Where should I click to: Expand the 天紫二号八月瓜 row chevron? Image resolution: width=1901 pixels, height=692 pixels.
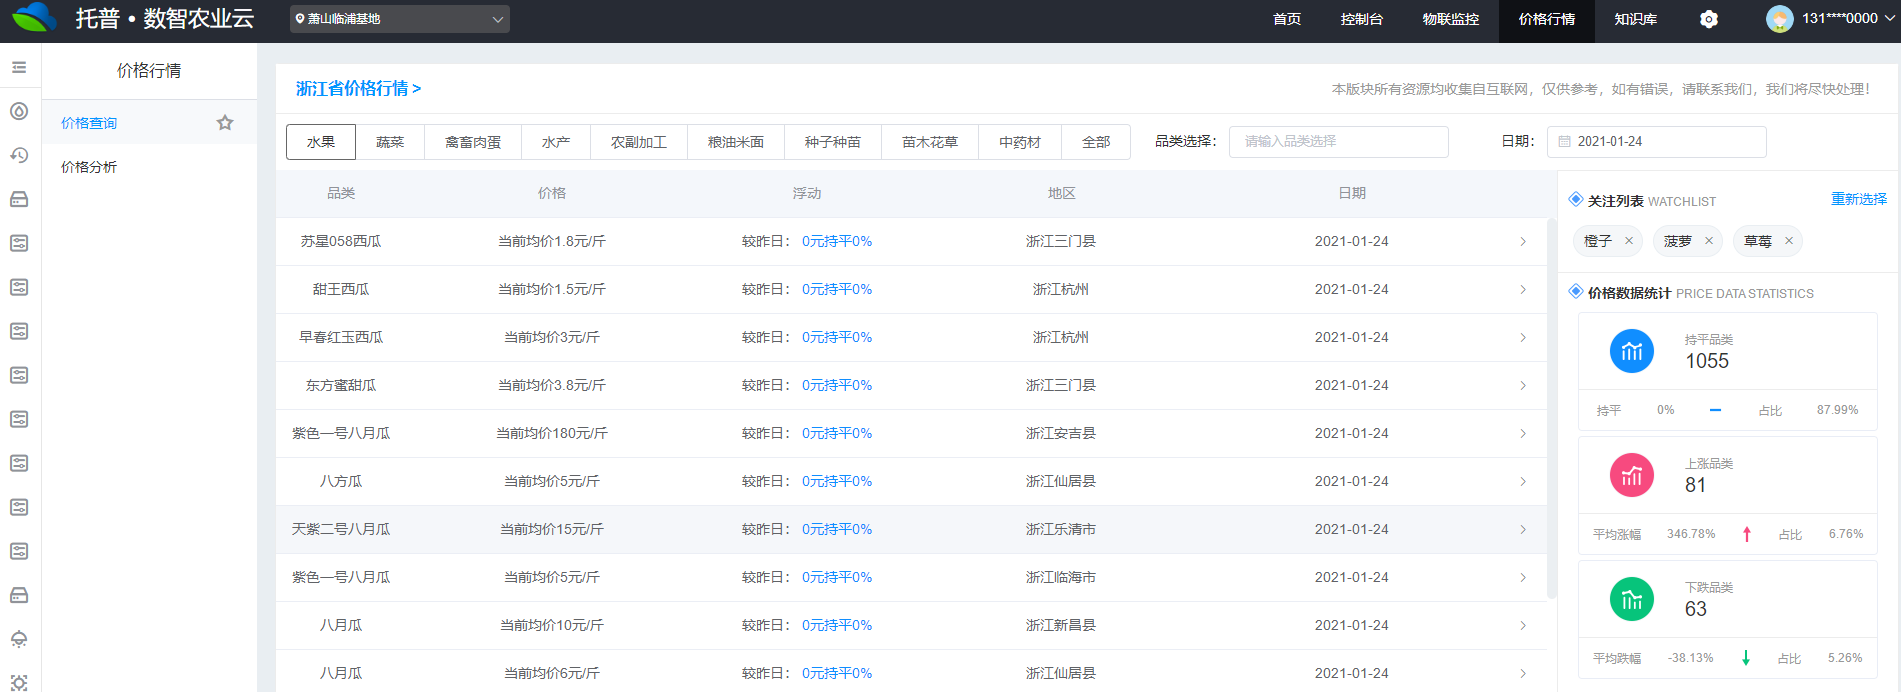tap(1523, 529)
